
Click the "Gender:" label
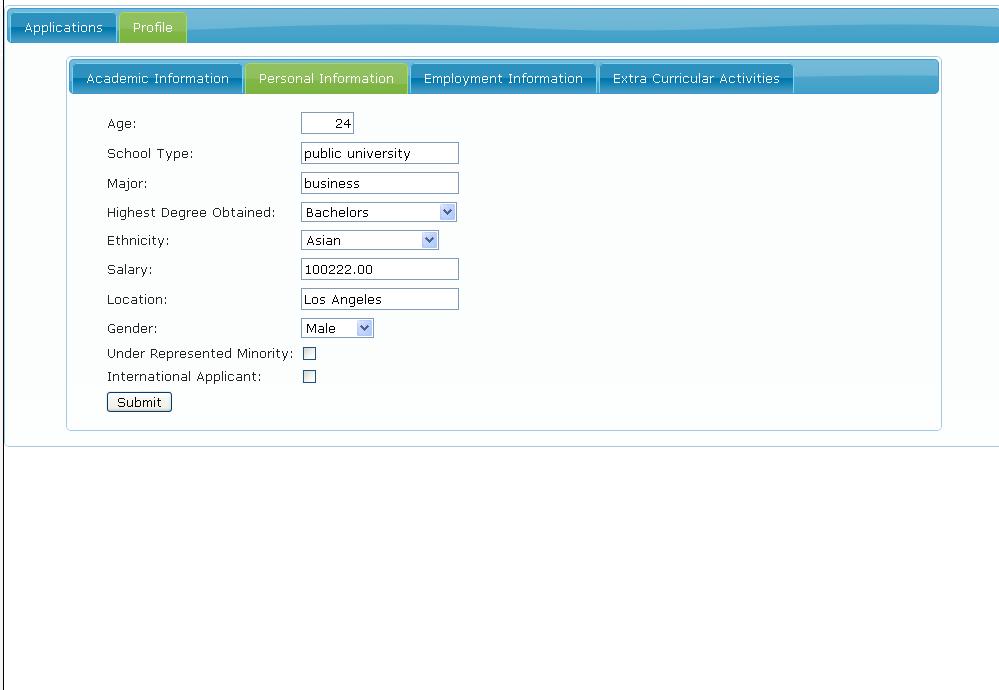(132, 328)
